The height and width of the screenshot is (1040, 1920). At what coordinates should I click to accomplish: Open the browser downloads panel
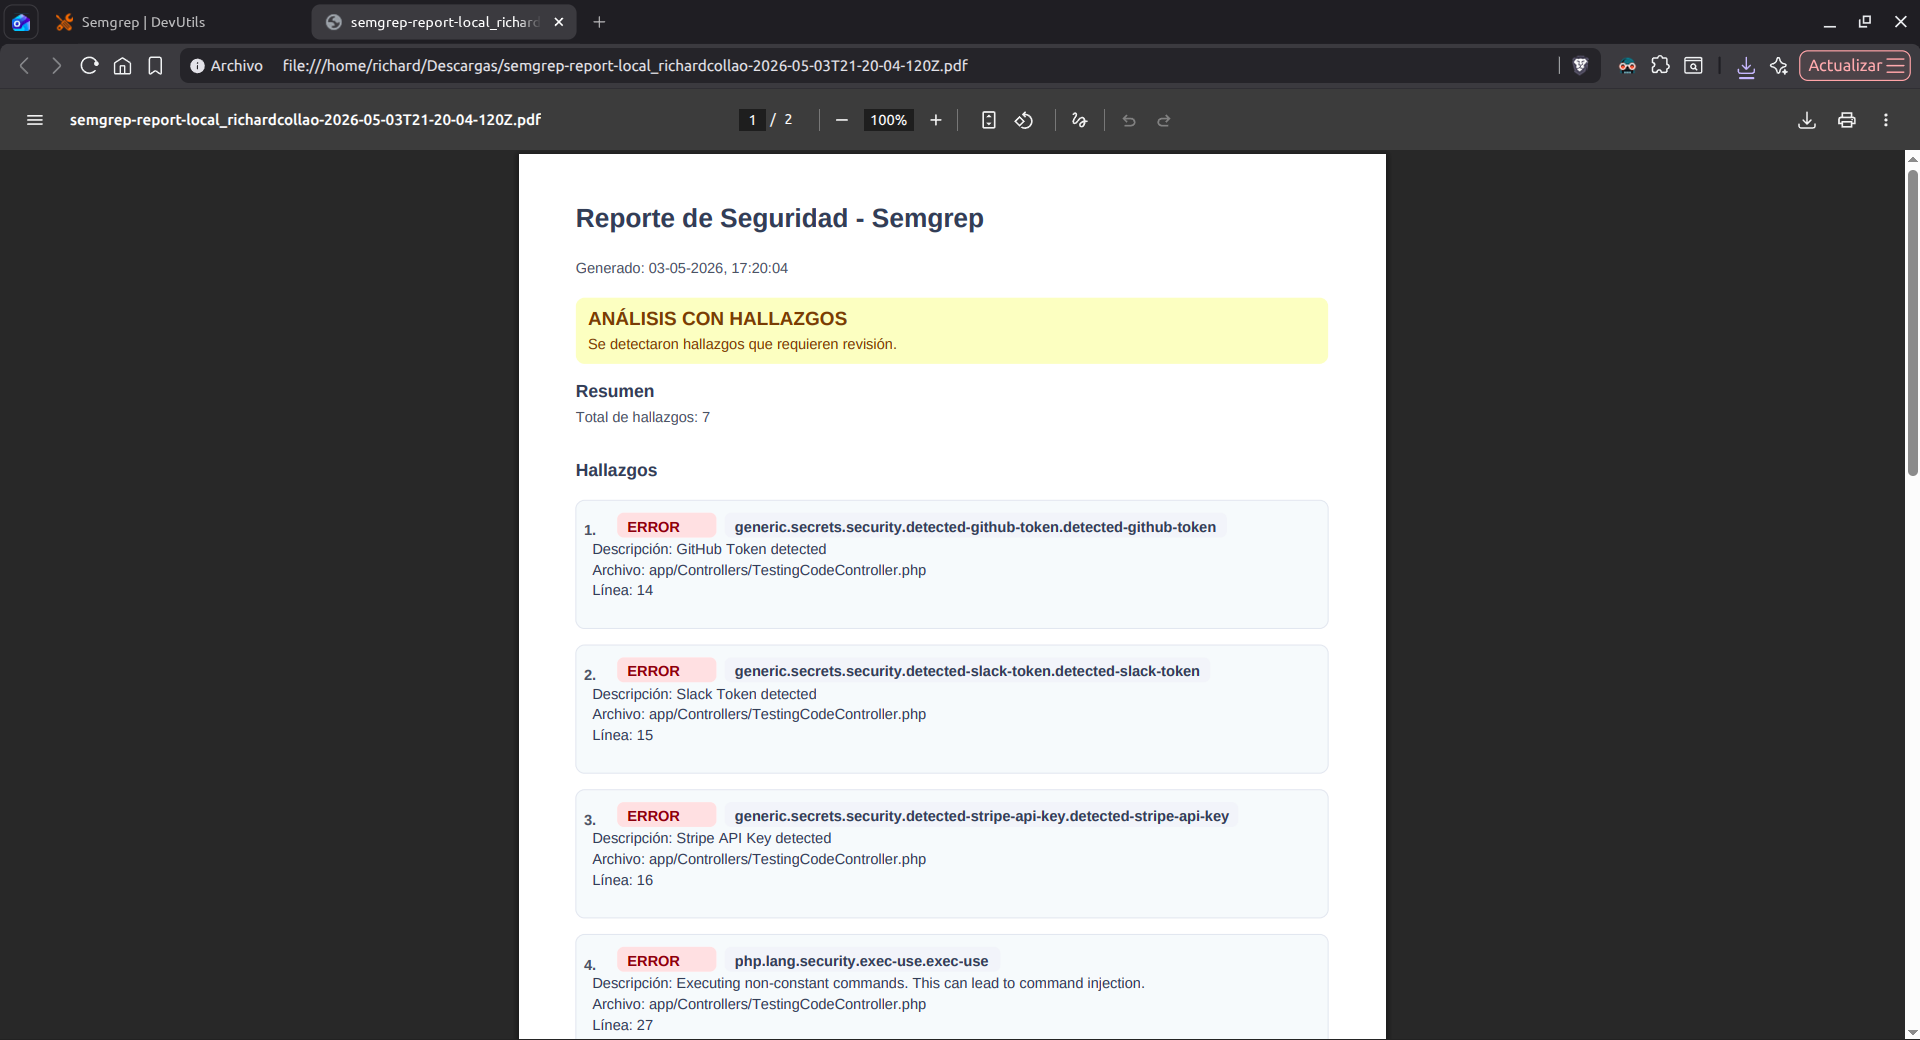click(1746, 66)
